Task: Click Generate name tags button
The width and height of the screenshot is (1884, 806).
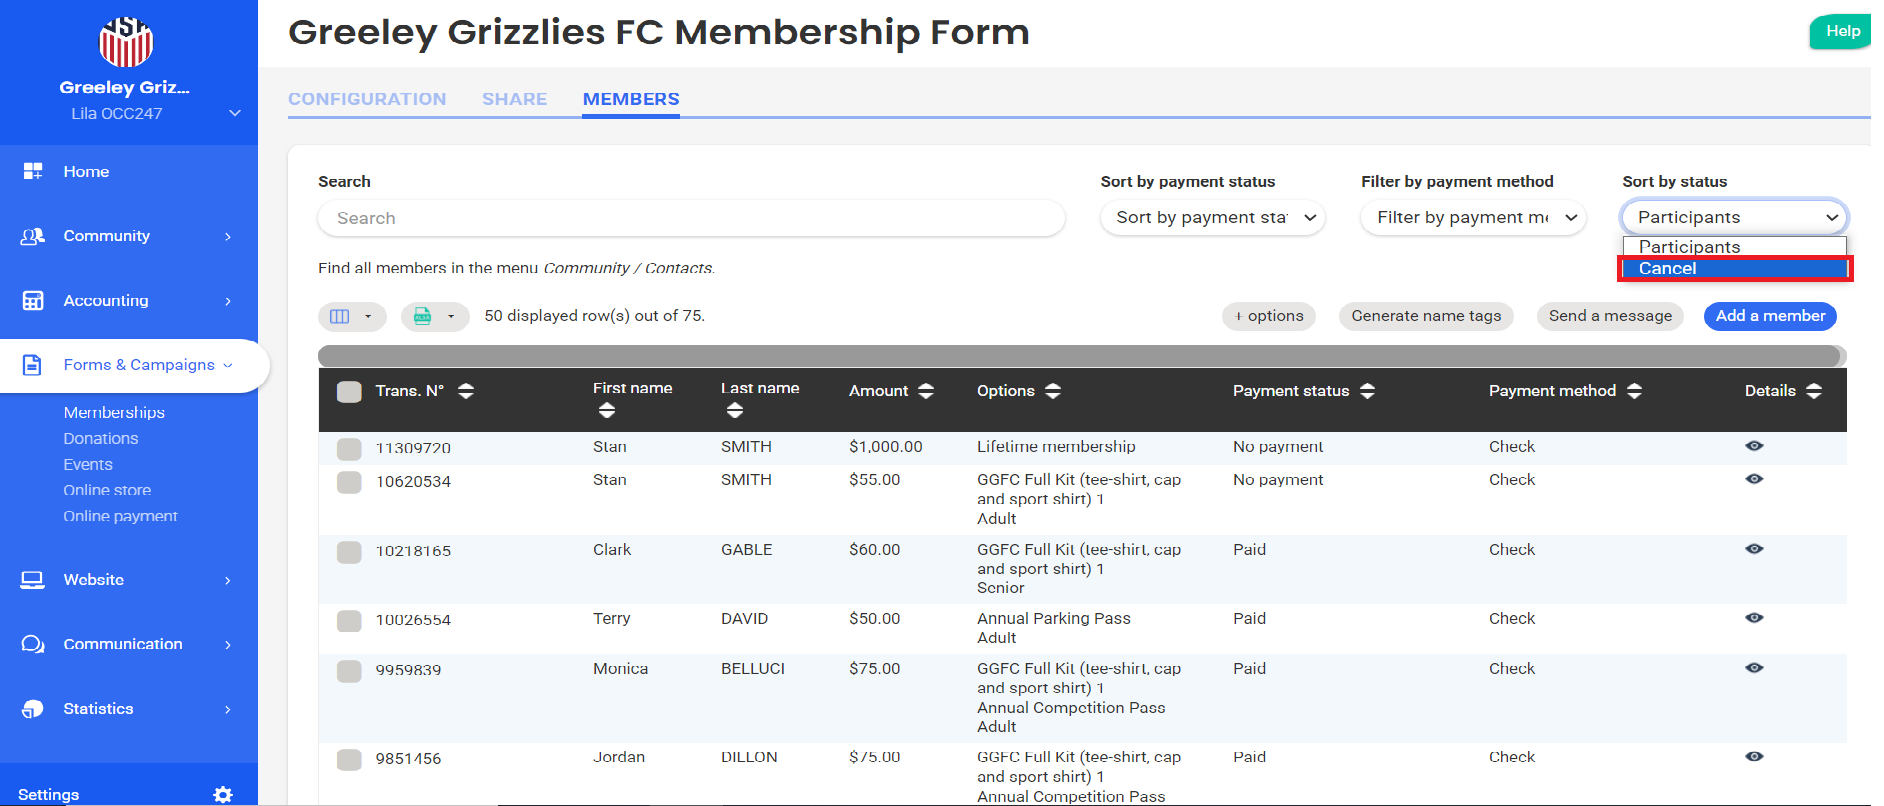Action: click(1425, 316)
